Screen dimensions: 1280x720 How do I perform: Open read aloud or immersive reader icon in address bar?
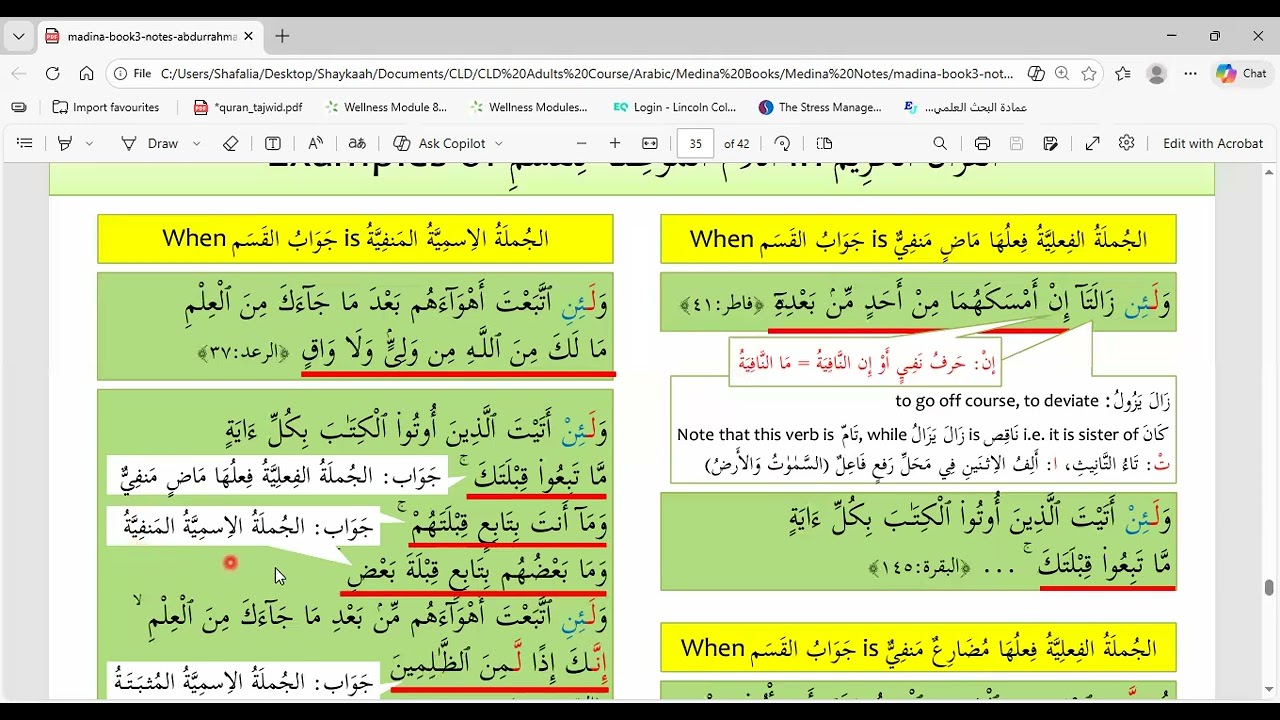coord(1036,73)
